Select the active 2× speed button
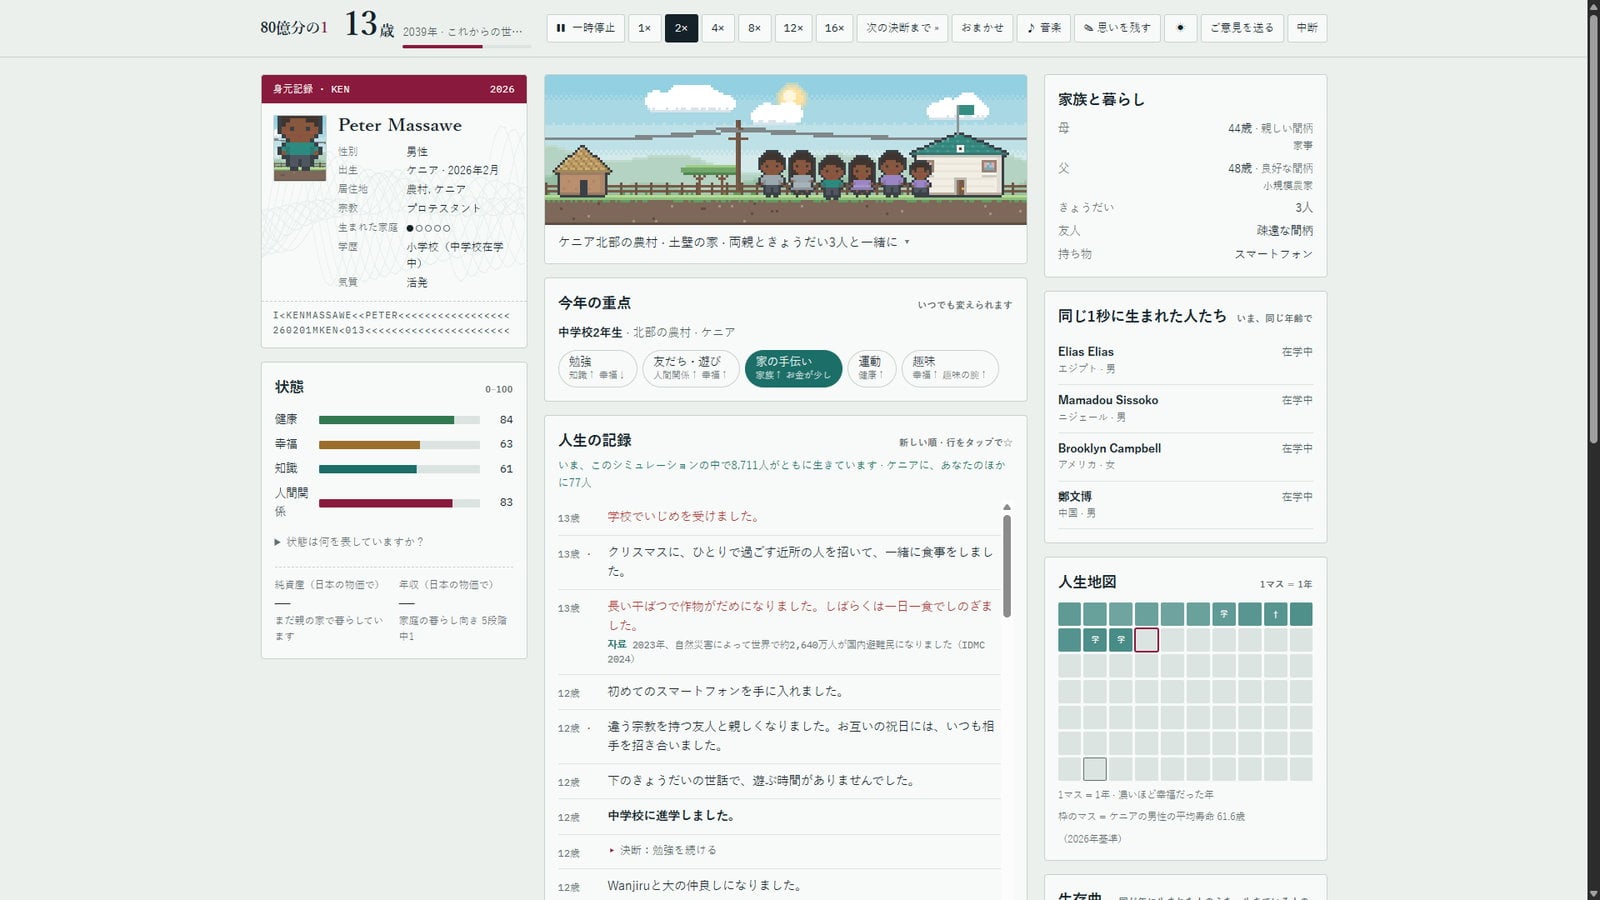 [x=681, y=28]
